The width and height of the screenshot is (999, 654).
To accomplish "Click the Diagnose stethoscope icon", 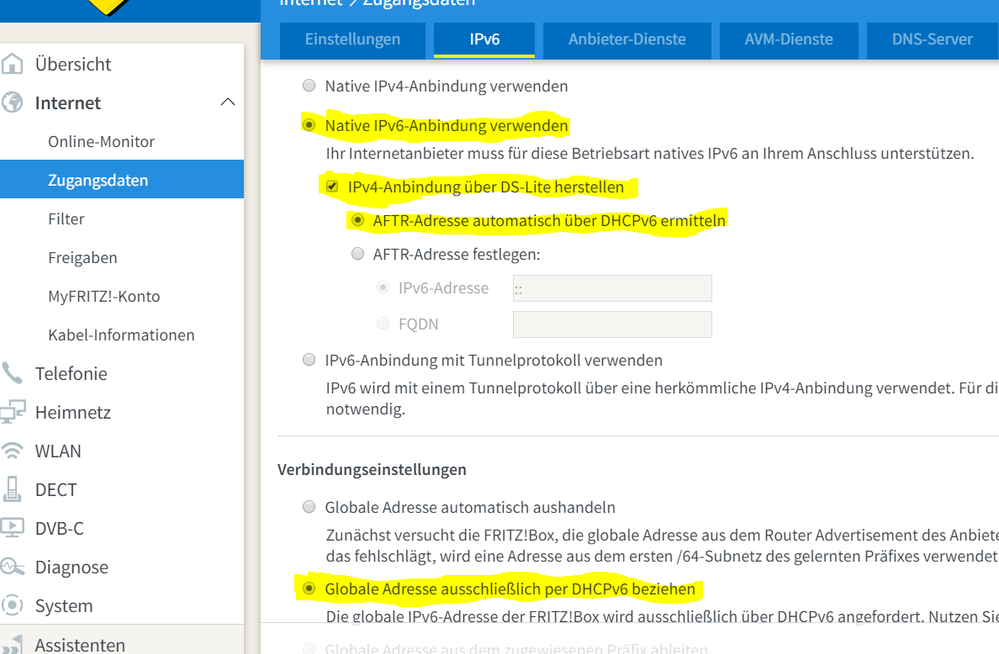I will pyautogui.click(x=11, y=567).
